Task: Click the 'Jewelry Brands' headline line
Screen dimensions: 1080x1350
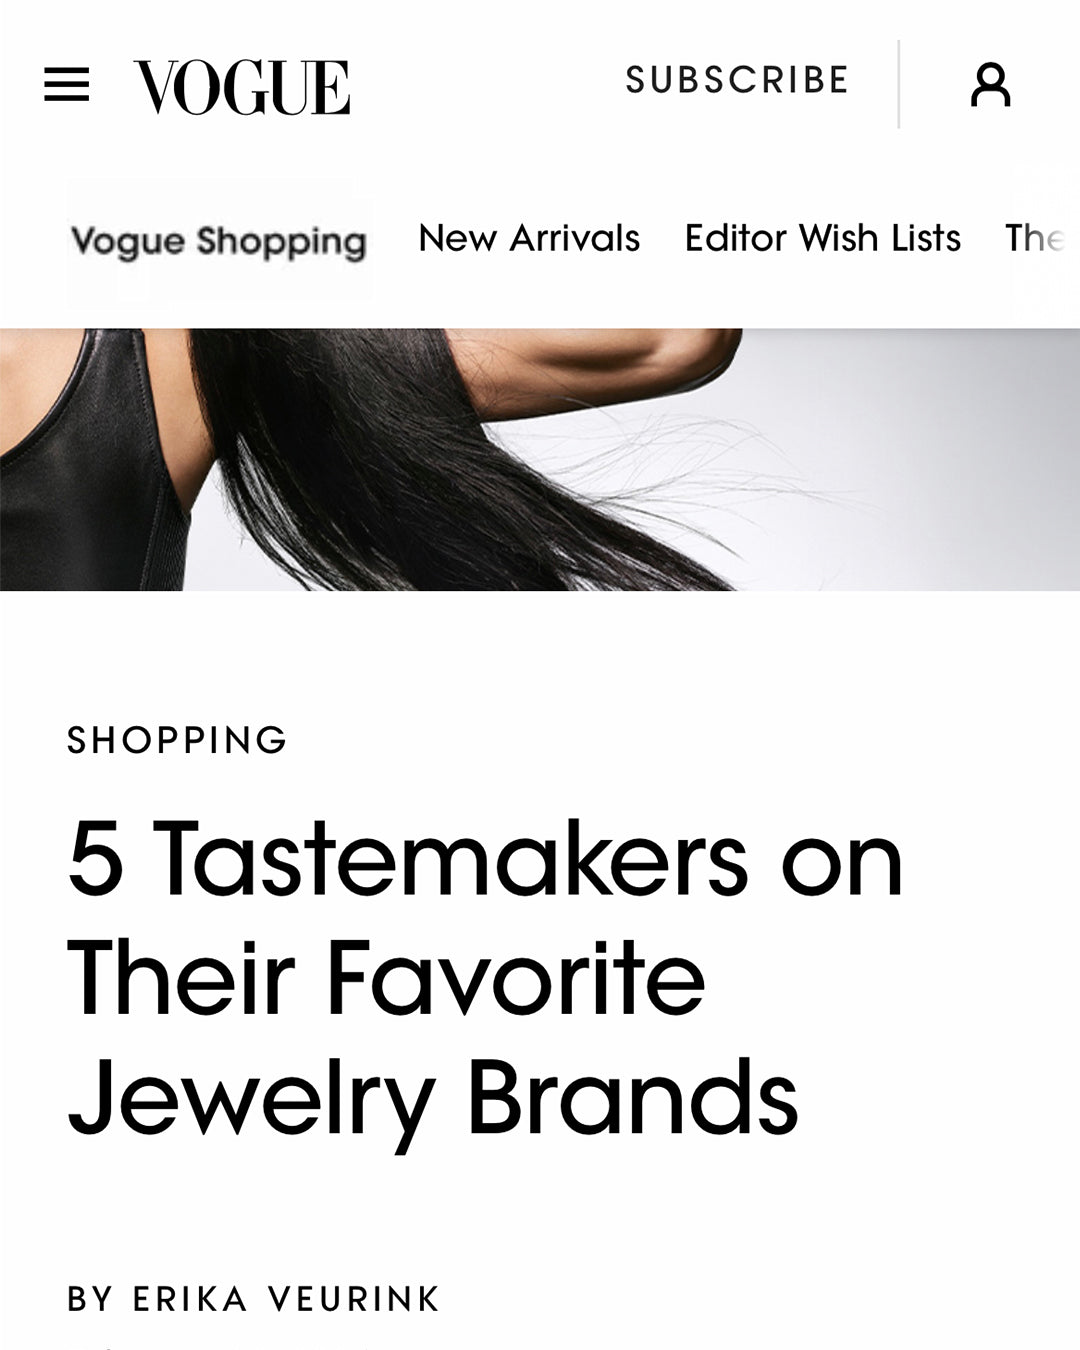Action: click(432, 1100)
